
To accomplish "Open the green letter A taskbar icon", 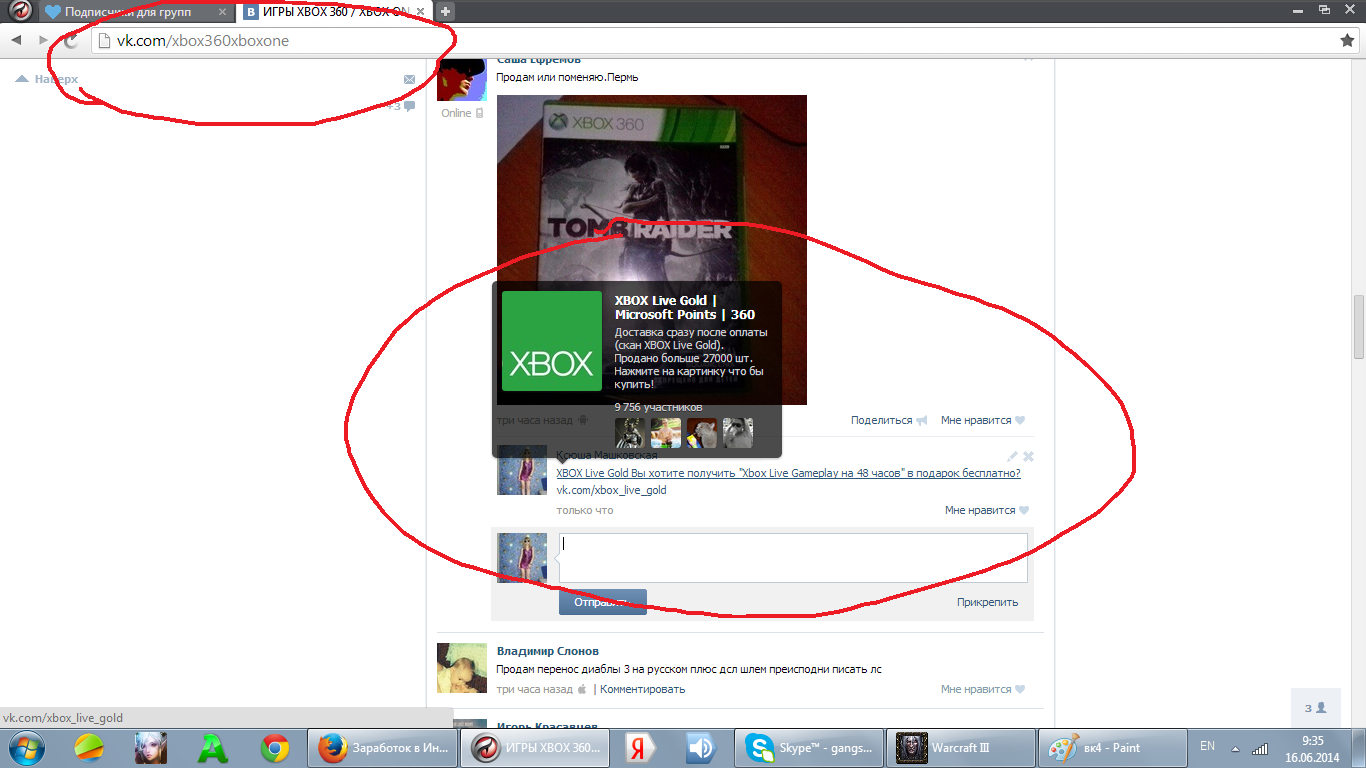I will 213,748.
